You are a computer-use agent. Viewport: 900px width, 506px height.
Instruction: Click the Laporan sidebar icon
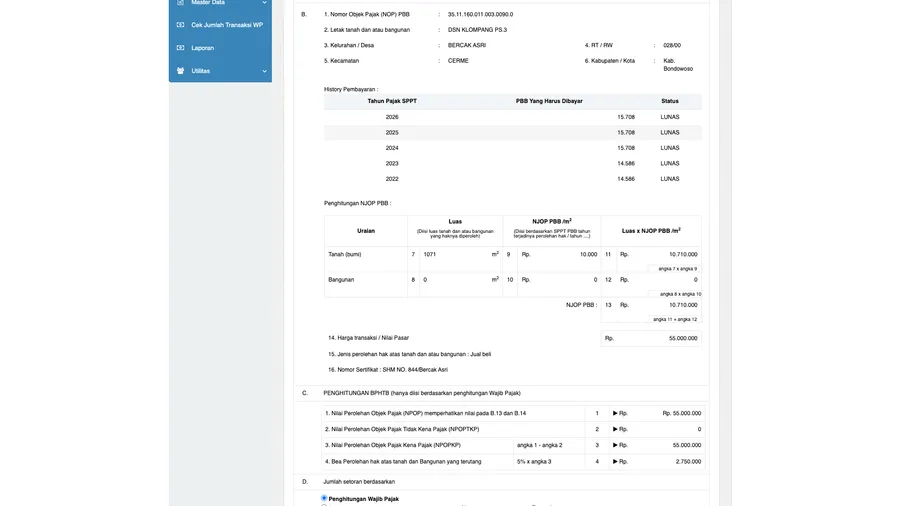click(180, 48)
